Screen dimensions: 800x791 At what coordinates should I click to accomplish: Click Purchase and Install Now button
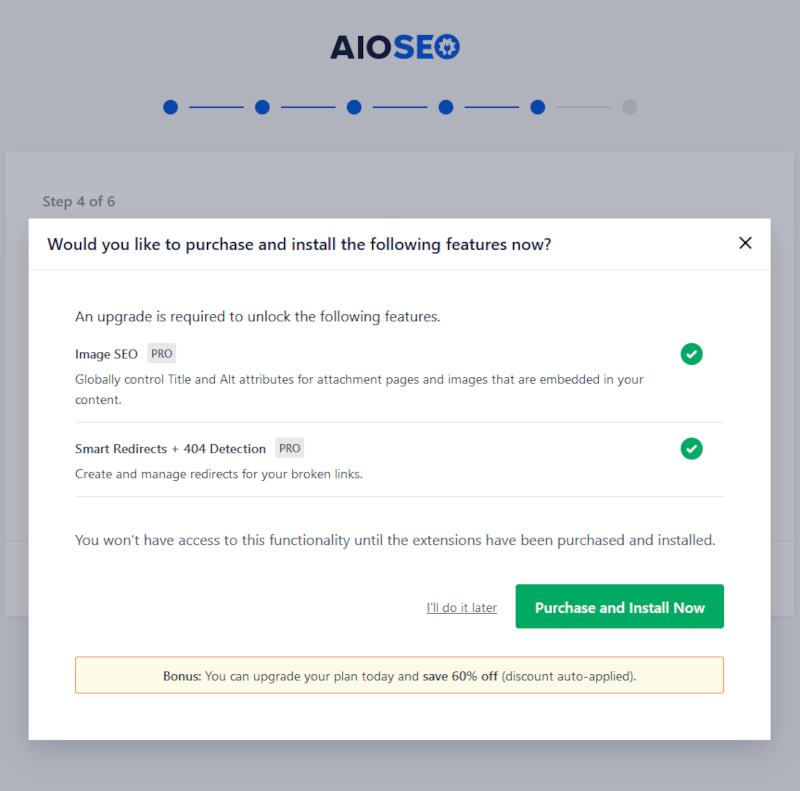619,606
